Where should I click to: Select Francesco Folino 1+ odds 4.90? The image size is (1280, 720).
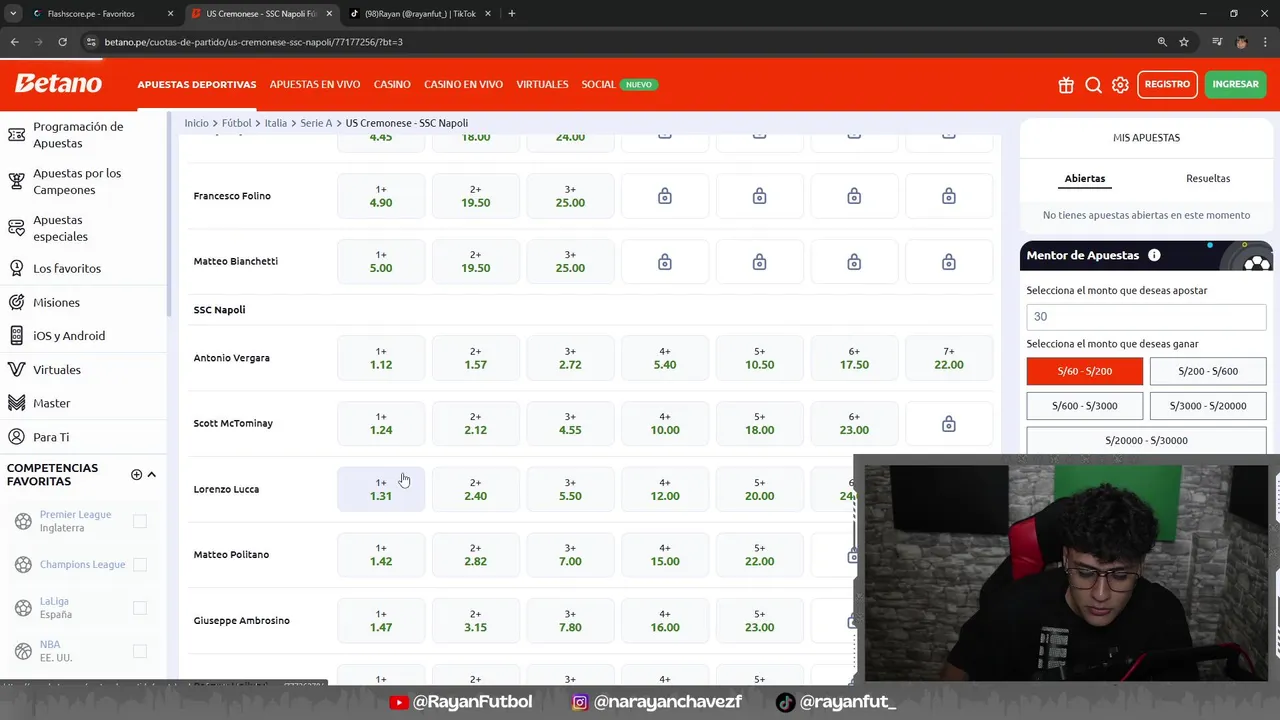(x=381, y=196)
